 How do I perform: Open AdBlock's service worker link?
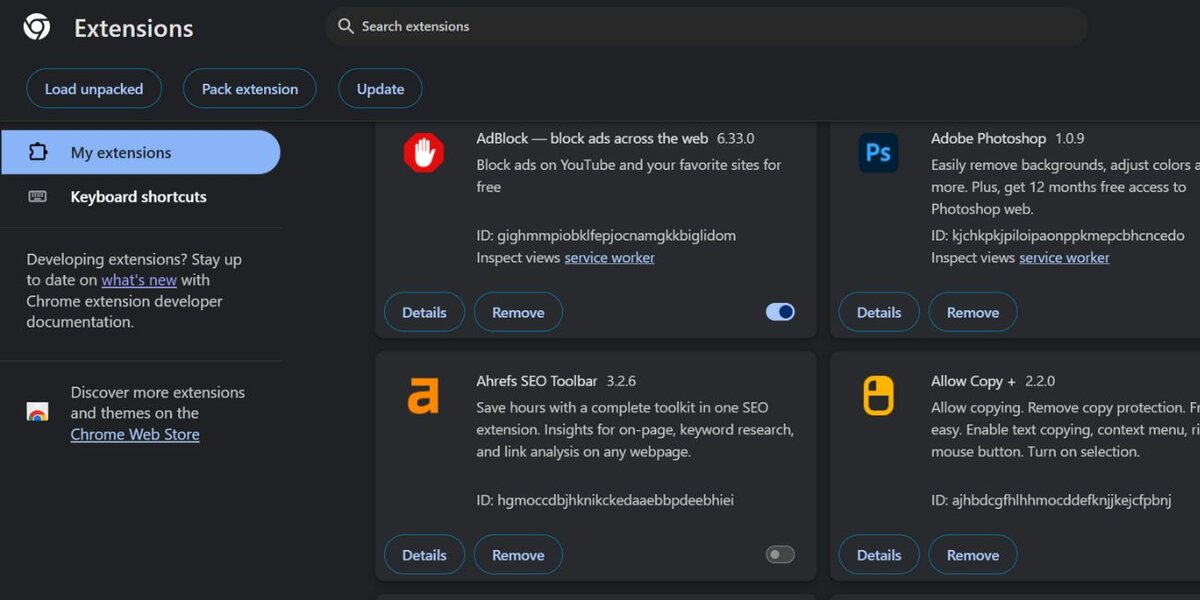point(609,257)
